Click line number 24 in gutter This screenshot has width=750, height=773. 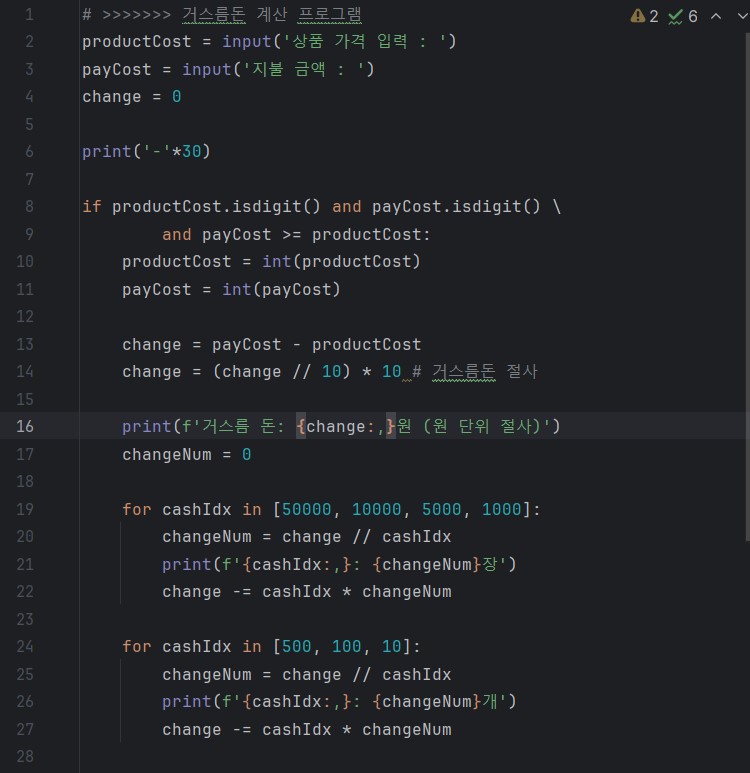pyautogui.click(x=25, y=646)
